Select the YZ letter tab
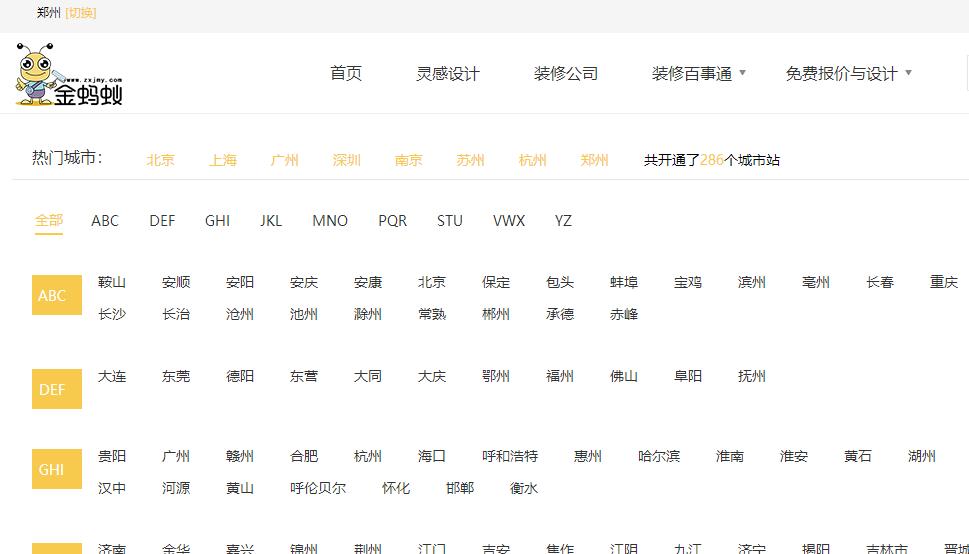This screenshot has width=969, height=554. point(563,221)
